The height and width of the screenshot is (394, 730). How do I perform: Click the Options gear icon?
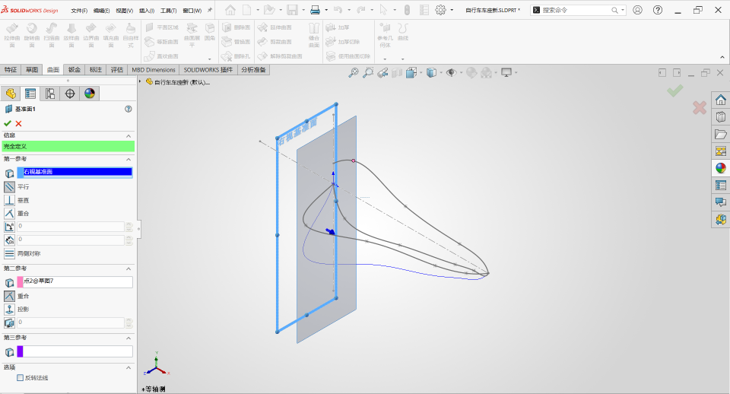click(440, 10)
